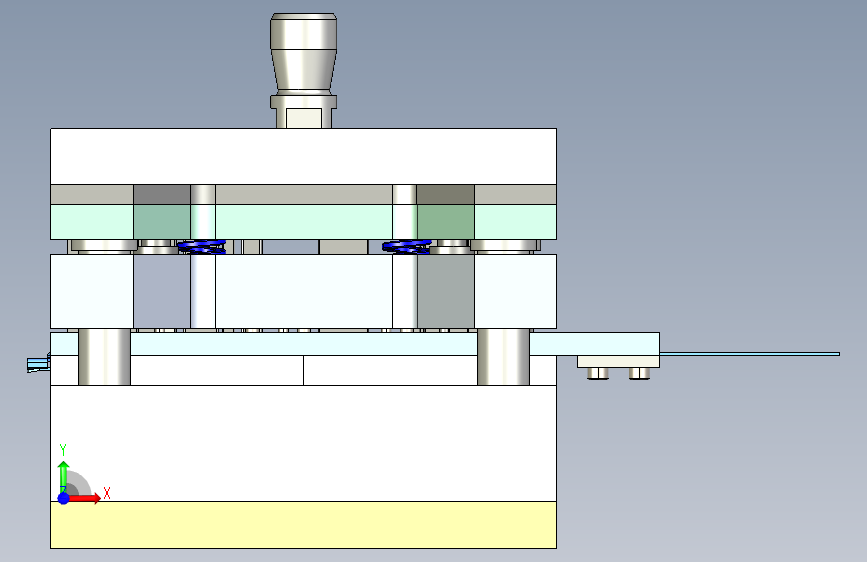Screen dimensions: 867x562
Task: Select the small blue connector on left side
Action: (x=38, y=364)
